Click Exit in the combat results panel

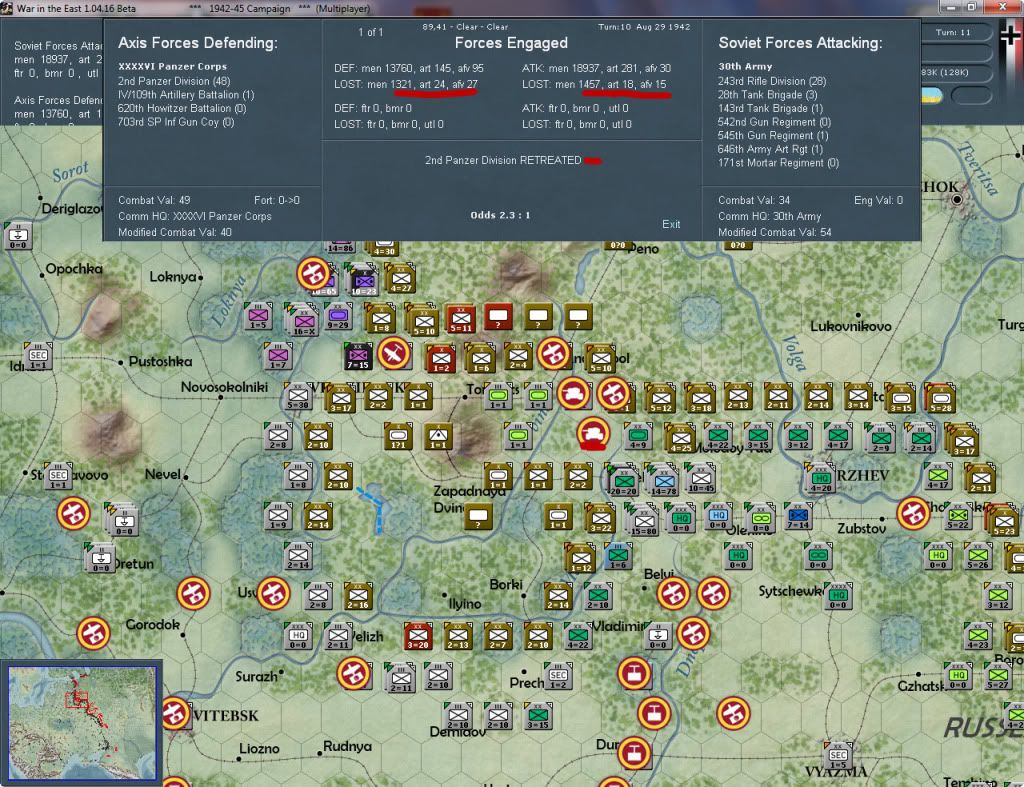[671, 224]
